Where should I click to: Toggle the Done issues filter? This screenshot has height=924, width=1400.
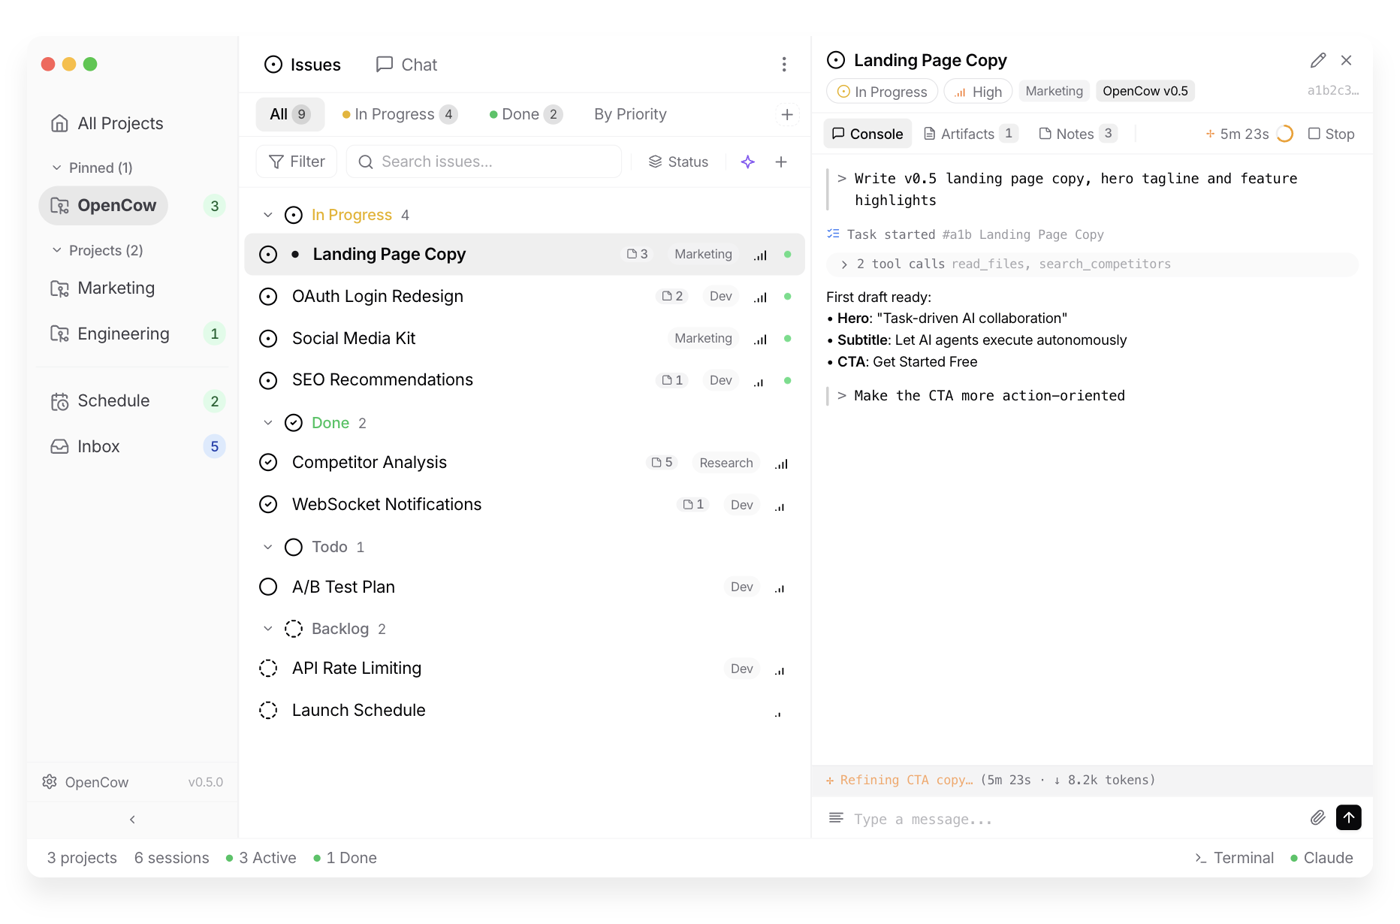(525, 113)
